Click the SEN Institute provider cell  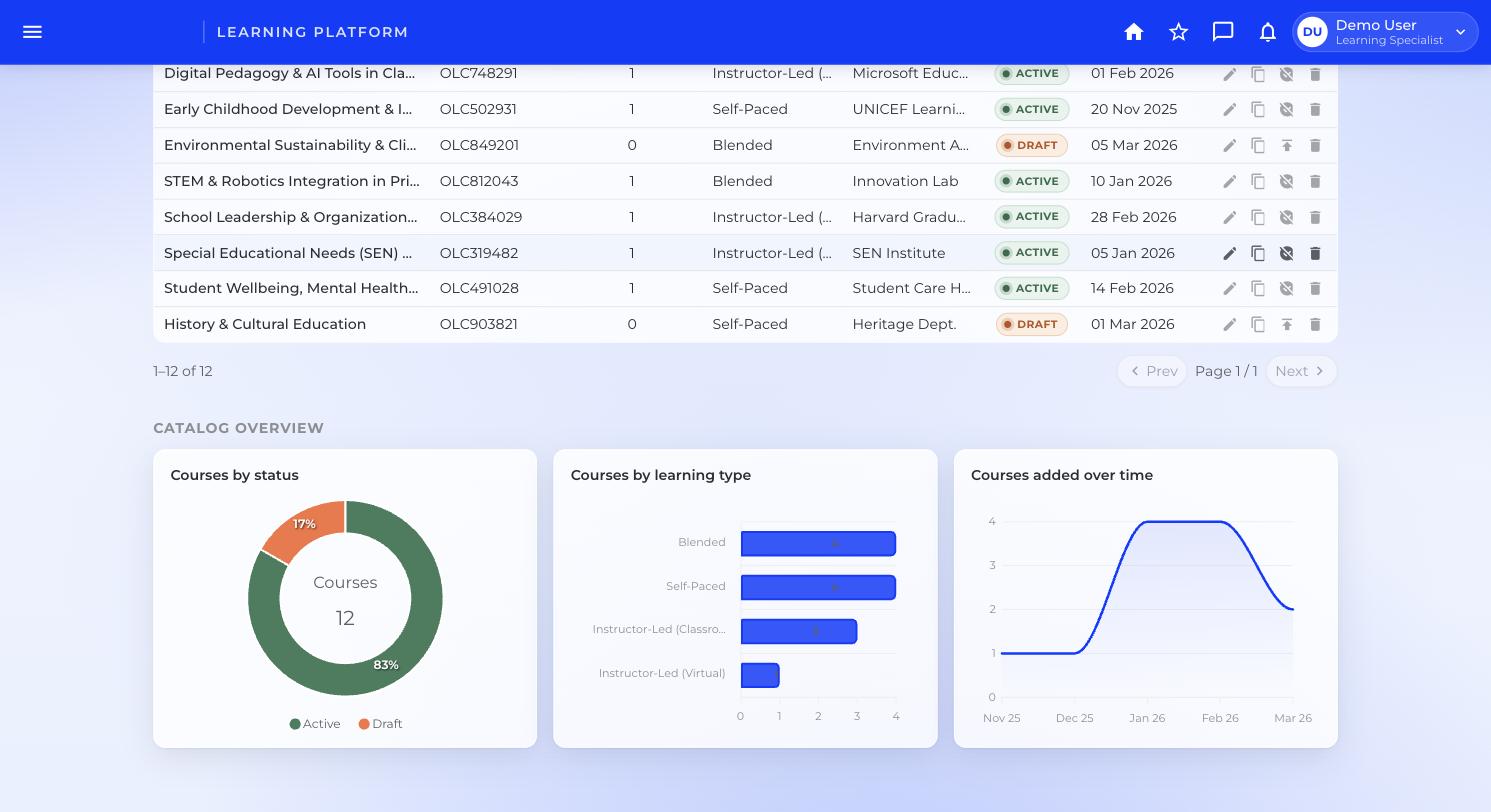tap(899, 253)
